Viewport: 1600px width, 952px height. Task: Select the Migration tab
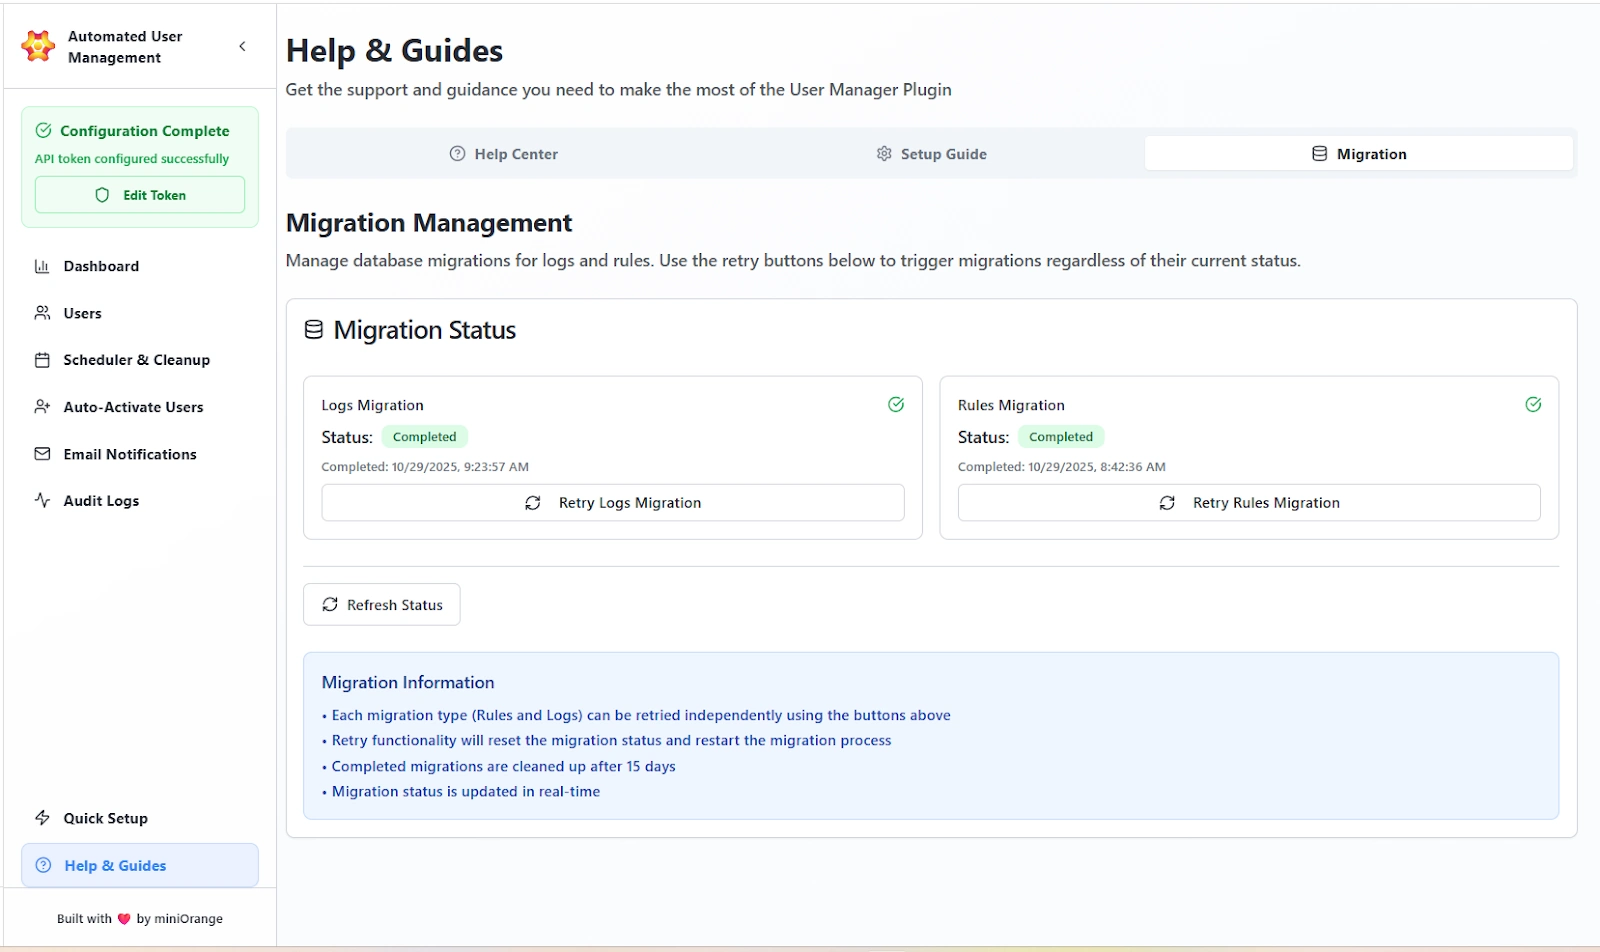pyautogui.click(x=1358, y=153)
